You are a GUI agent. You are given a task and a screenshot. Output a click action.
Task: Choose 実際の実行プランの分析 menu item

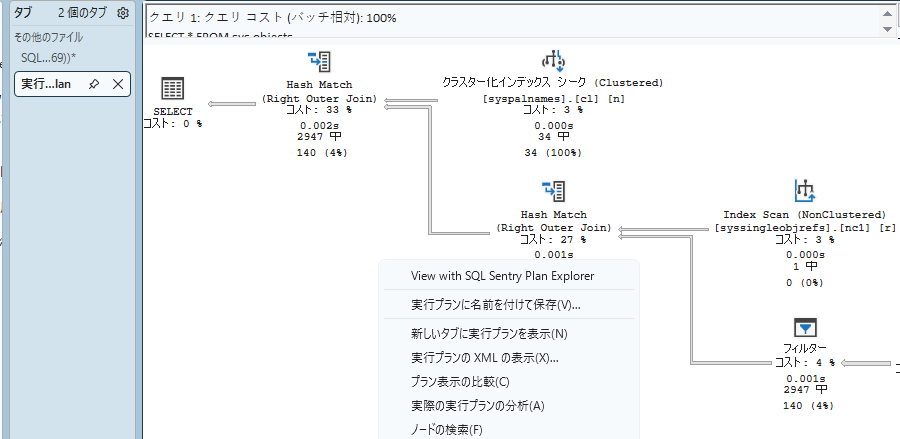click(477, 405)
